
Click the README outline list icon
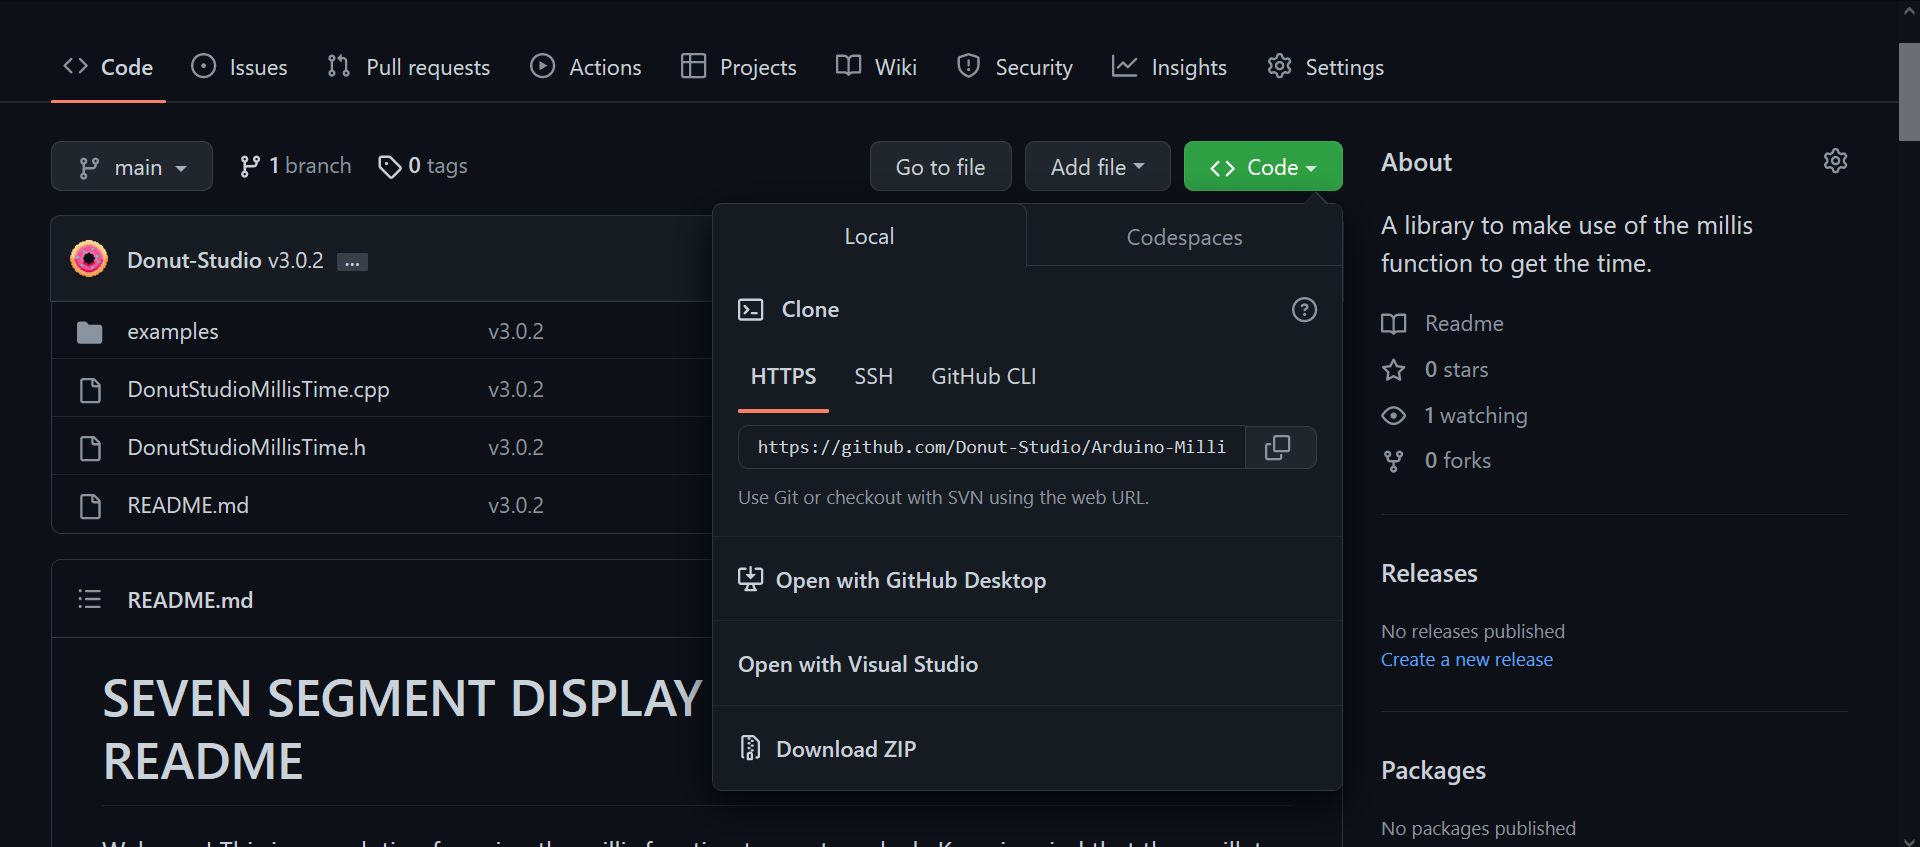pyautogui.click(x=90, y=599)
